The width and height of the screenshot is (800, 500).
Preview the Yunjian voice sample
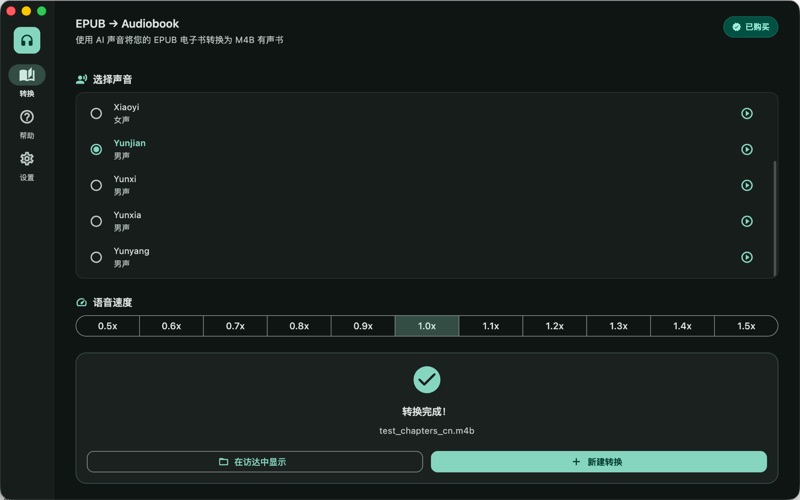pyautogui.click(x=746, y=149)
